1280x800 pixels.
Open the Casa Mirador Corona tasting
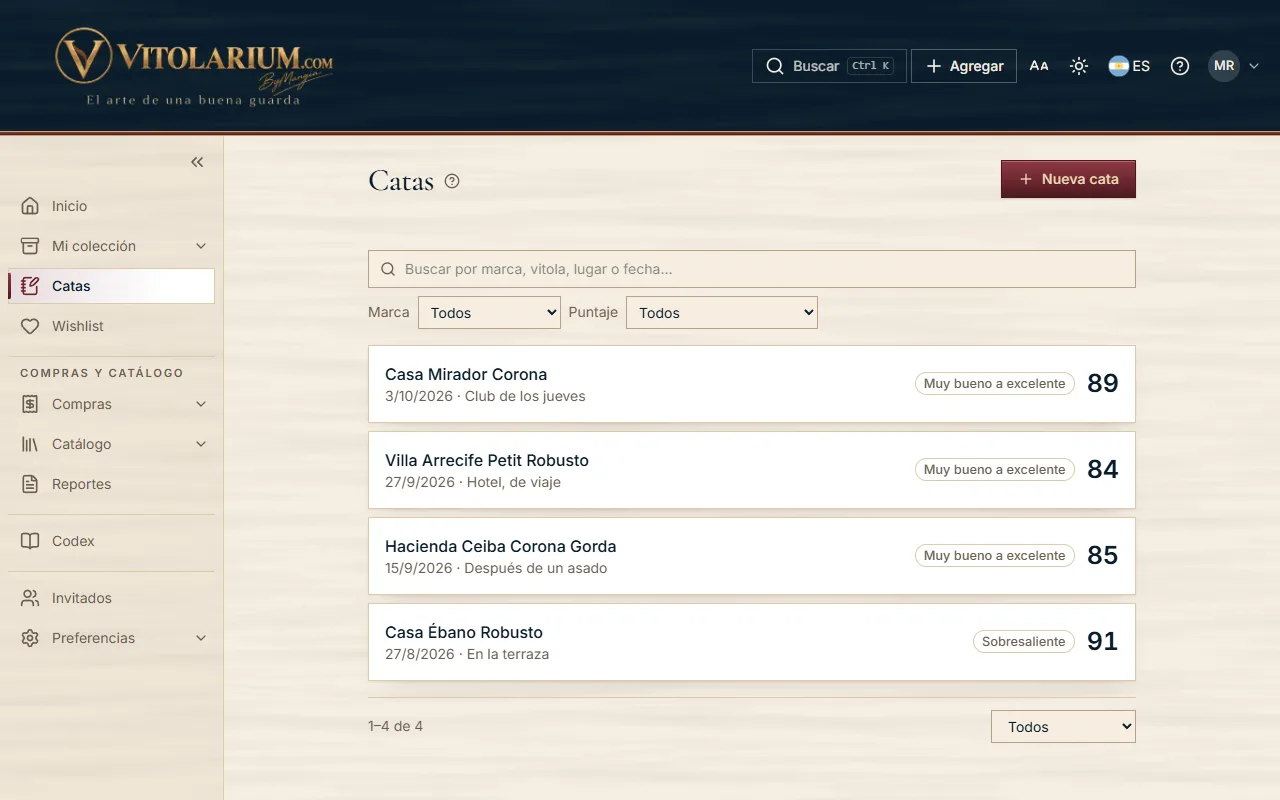pyautogui.click(x=752, y=384)
